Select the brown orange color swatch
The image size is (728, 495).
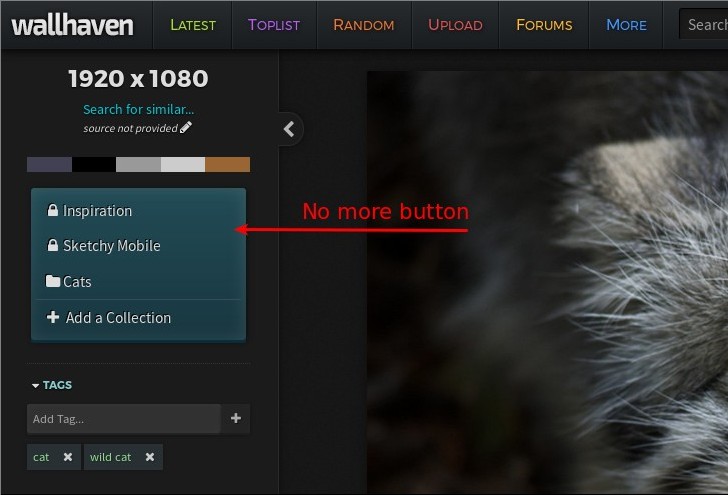(x=228, y=164)
